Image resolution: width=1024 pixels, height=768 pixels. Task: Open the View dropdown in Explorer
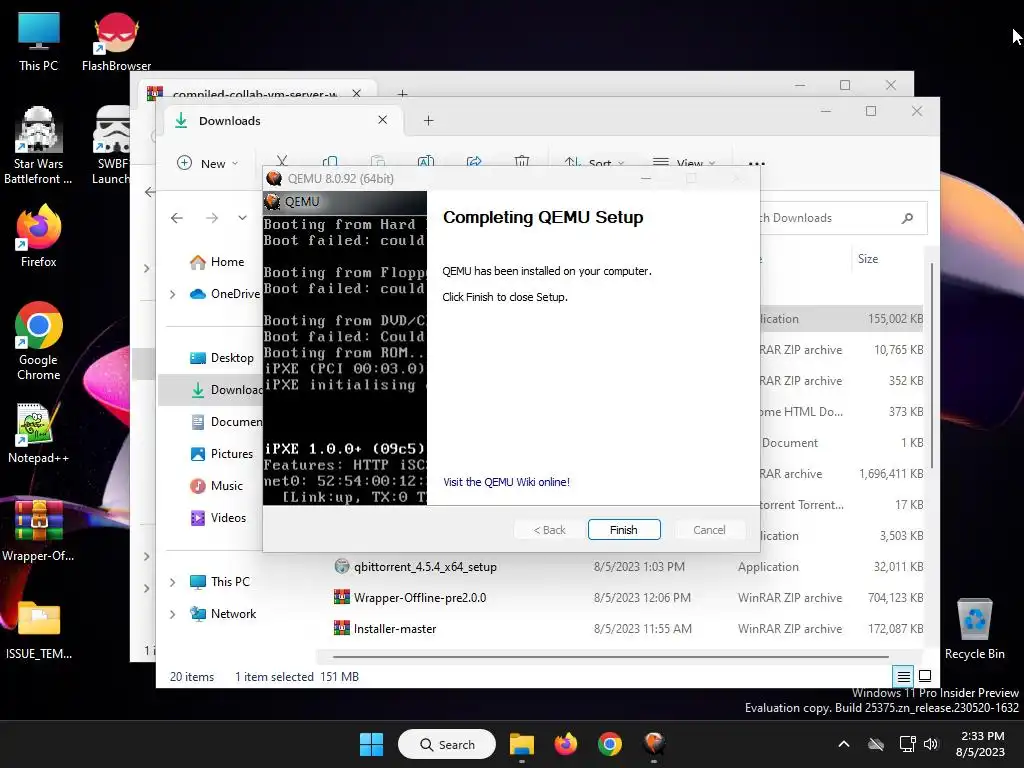click(684, 163)
